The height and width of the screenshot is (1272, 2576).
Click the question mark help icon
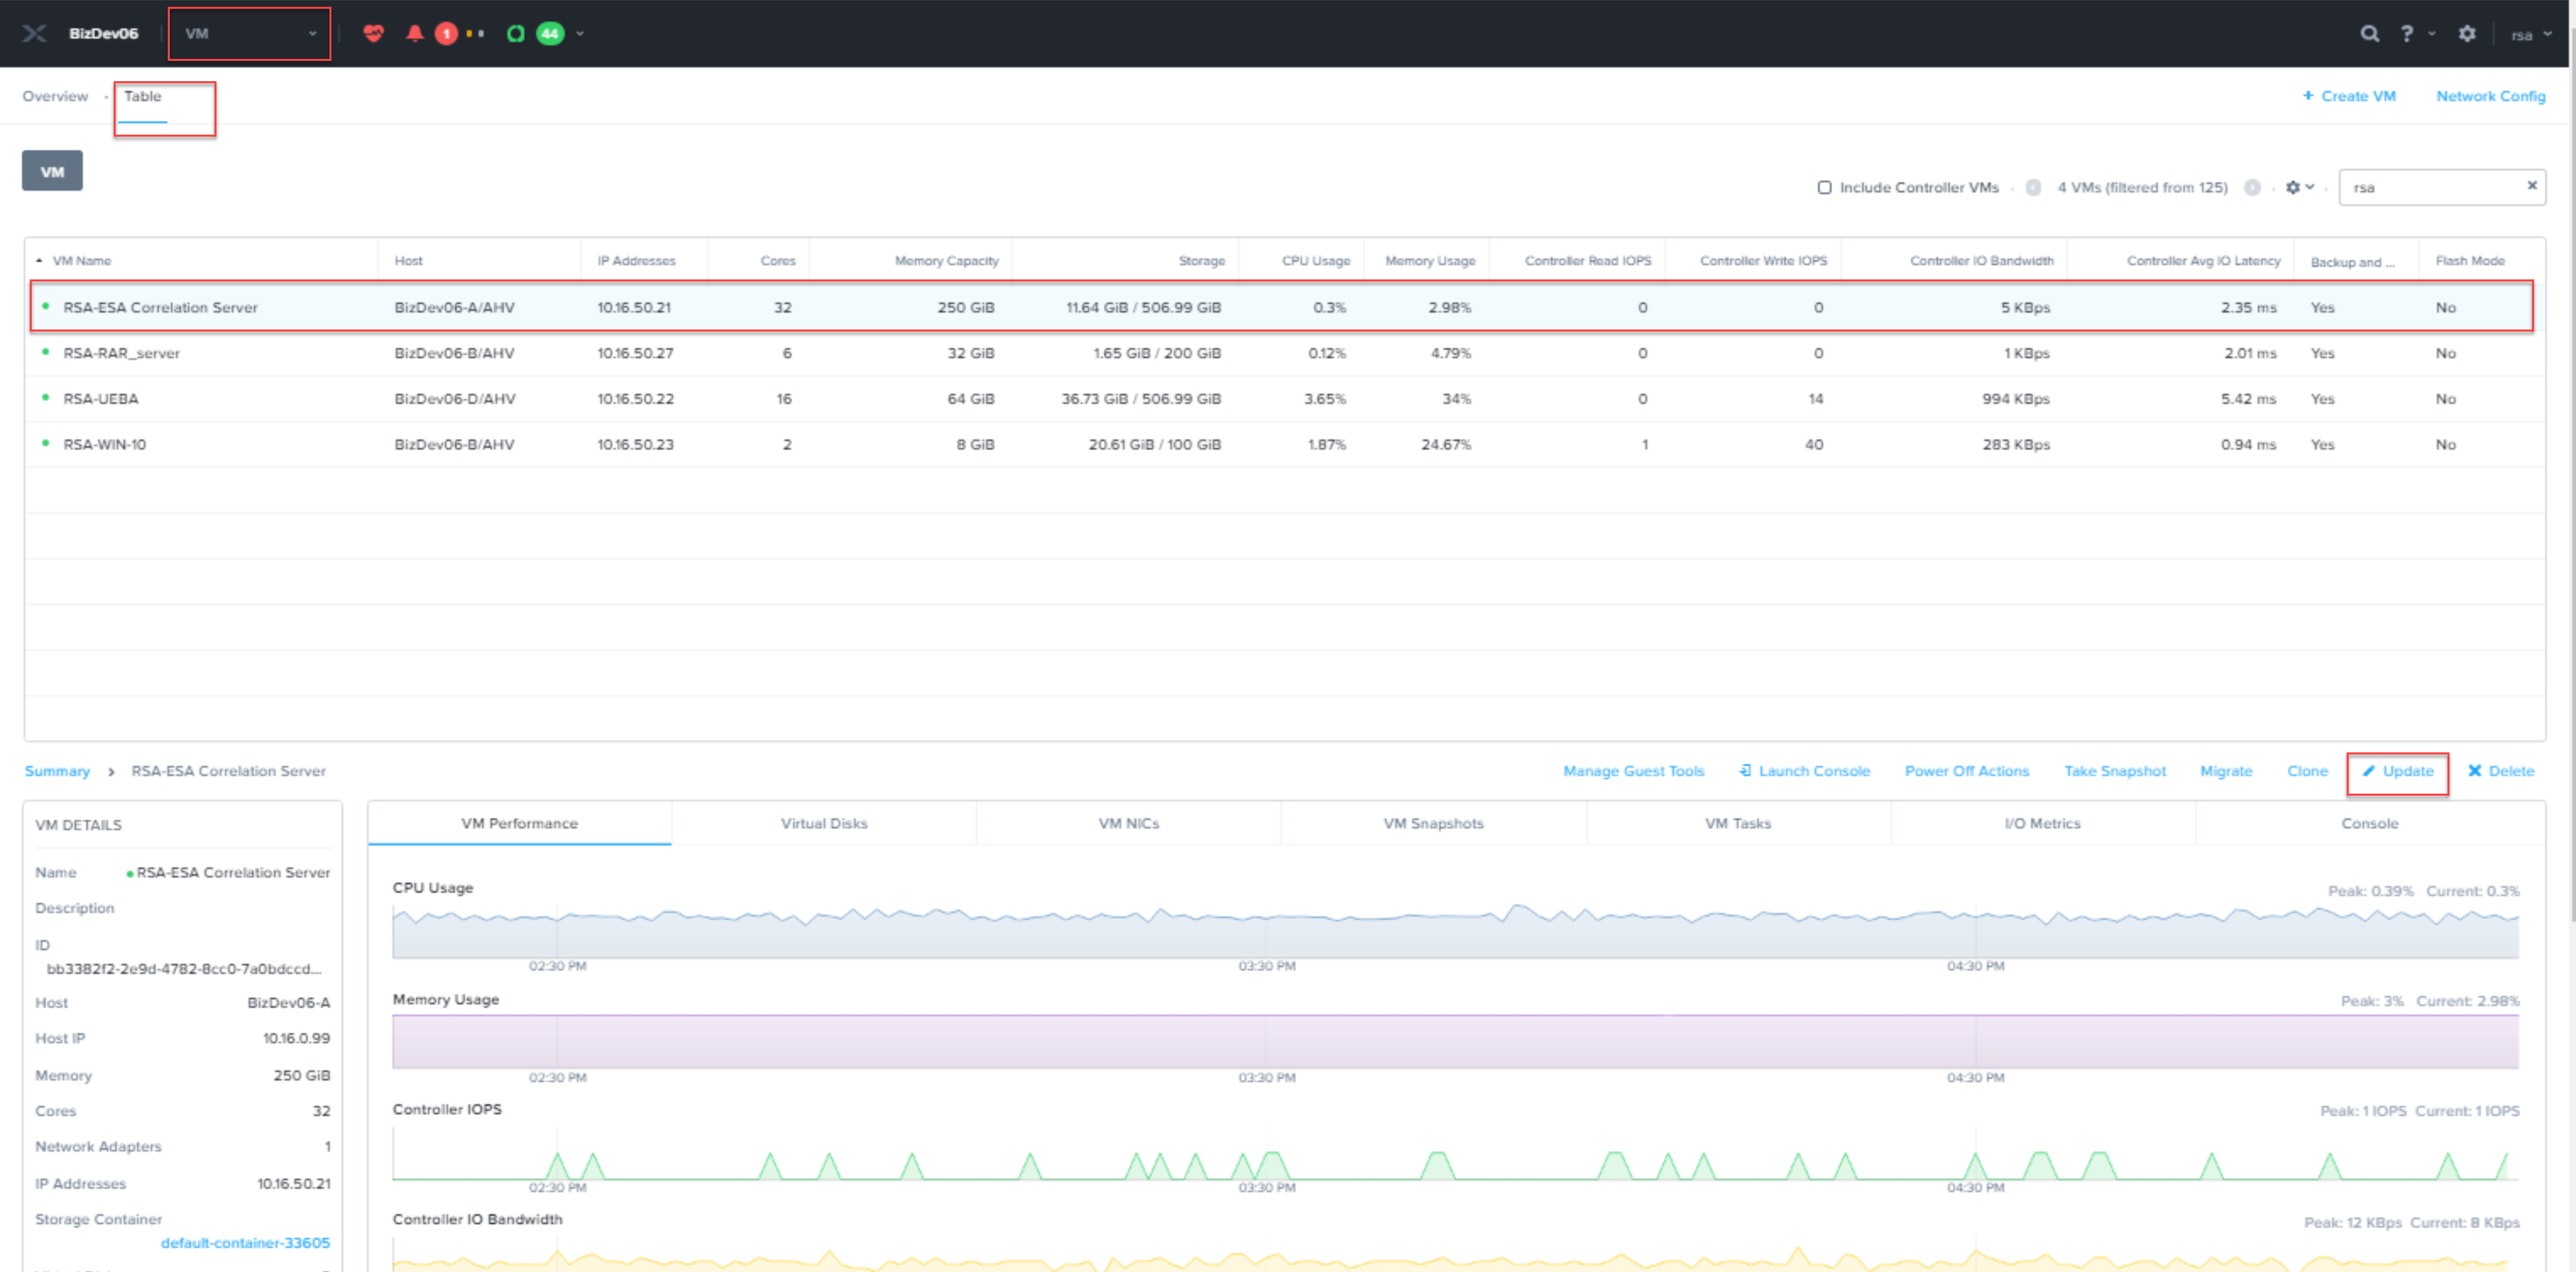[x=2406, y=33]
